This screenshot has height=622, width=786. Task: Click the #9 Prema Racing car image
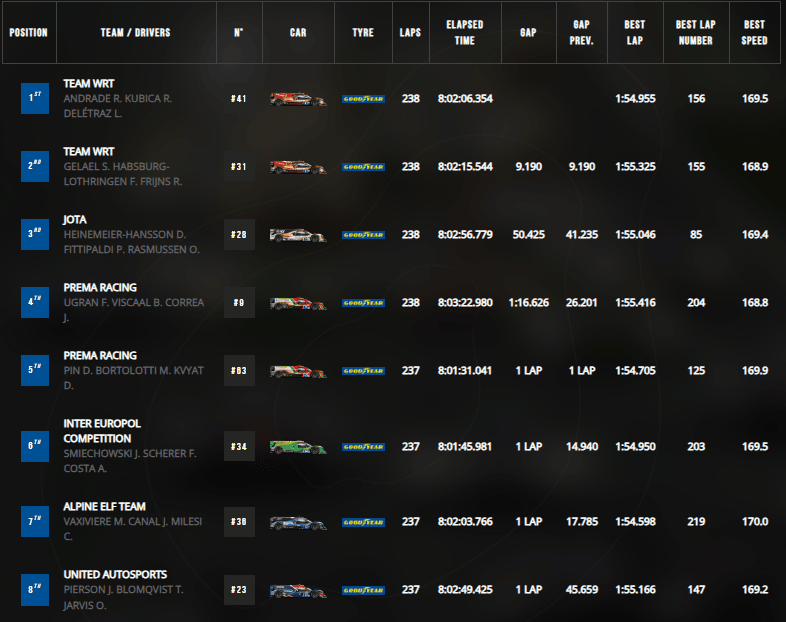coord(298,303)
